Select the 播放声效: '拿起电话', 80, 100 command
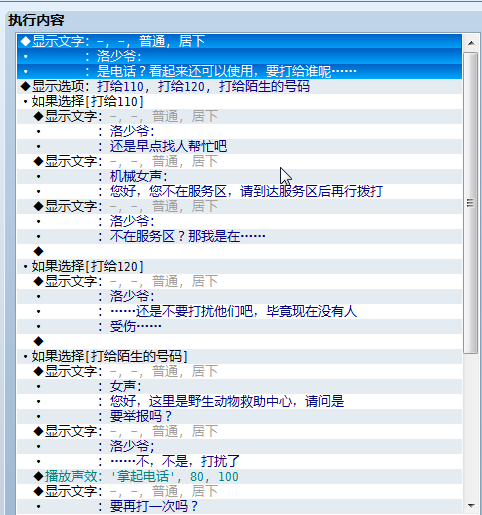The width and height of the screenshot is (482, 515). [x=239, y=476]
